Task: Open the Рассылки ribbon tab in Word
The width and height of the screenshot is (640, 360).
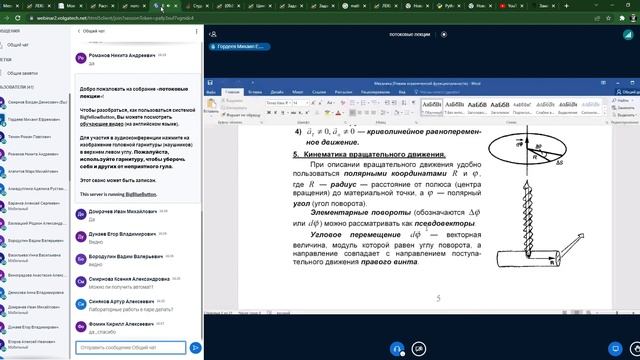Action: pyautogui.click(x=343, y=92)
